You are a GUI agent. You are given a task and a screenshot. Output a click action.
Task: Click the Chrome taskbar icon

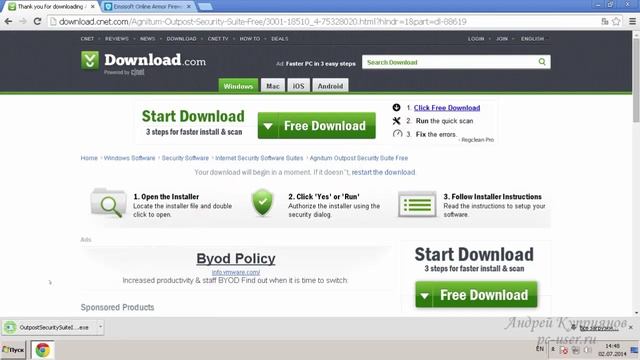click(x=42, y=350)
